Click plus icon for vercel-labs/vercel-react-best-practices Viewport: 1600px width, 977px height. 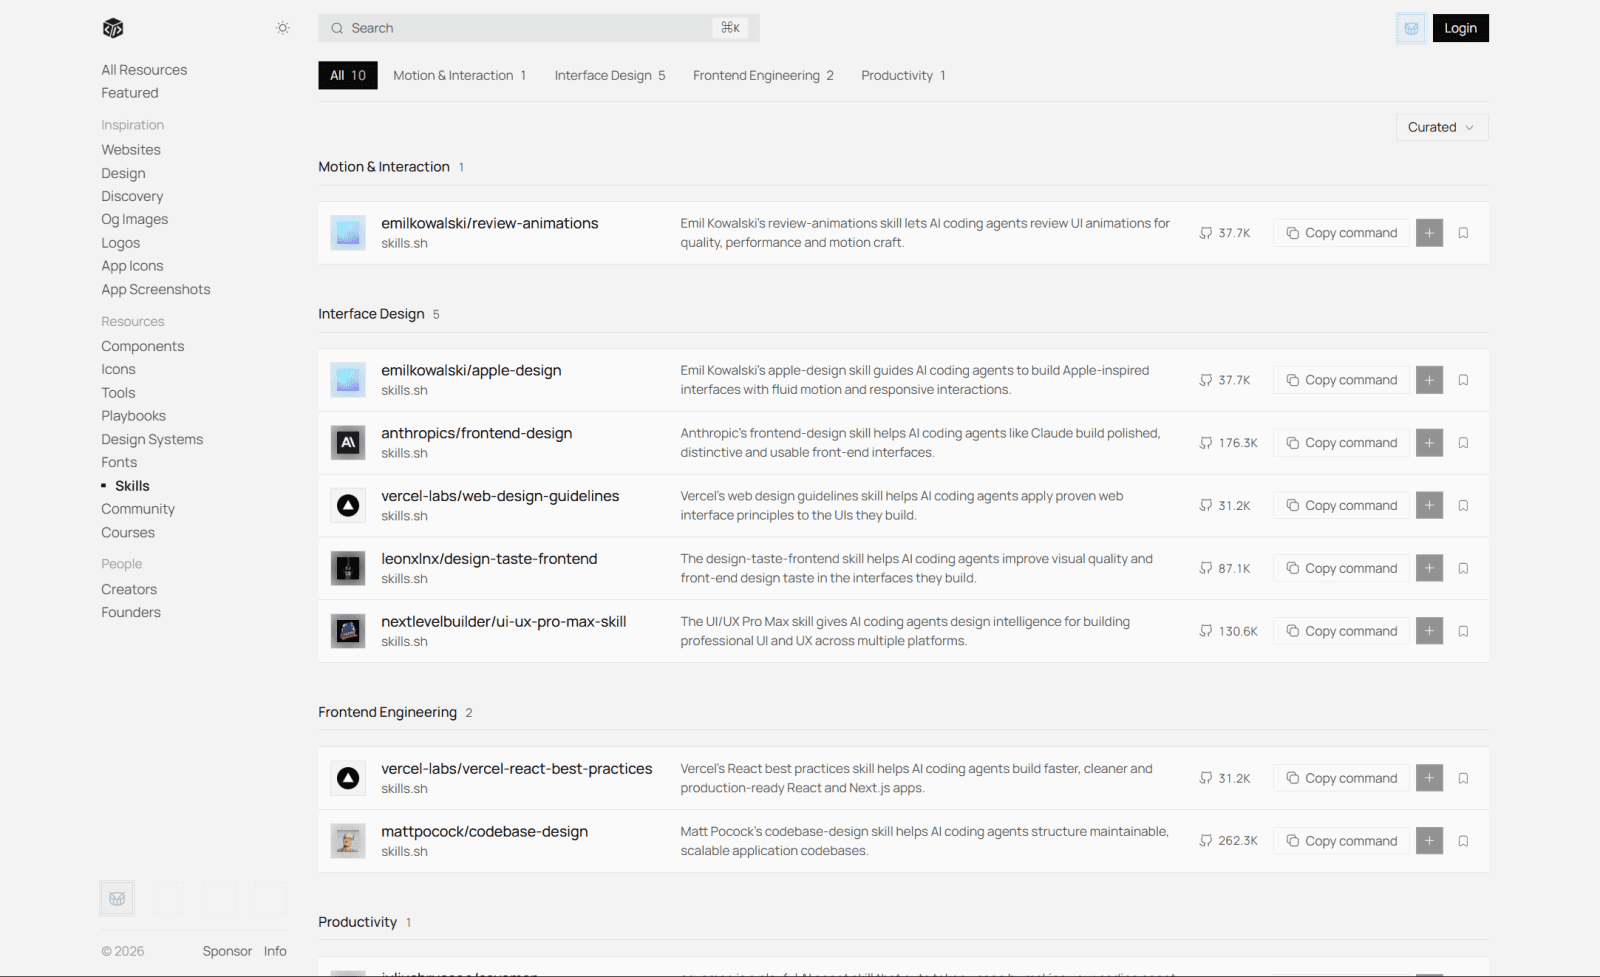click(x=1429, y=778)
